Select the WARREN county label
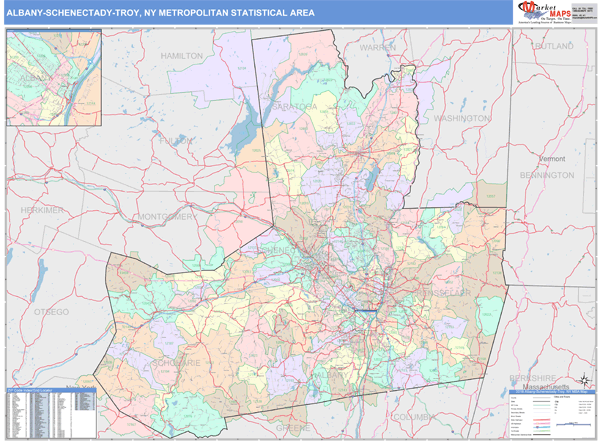The width and height of the screenshot is (600, 441). [378, 47]
